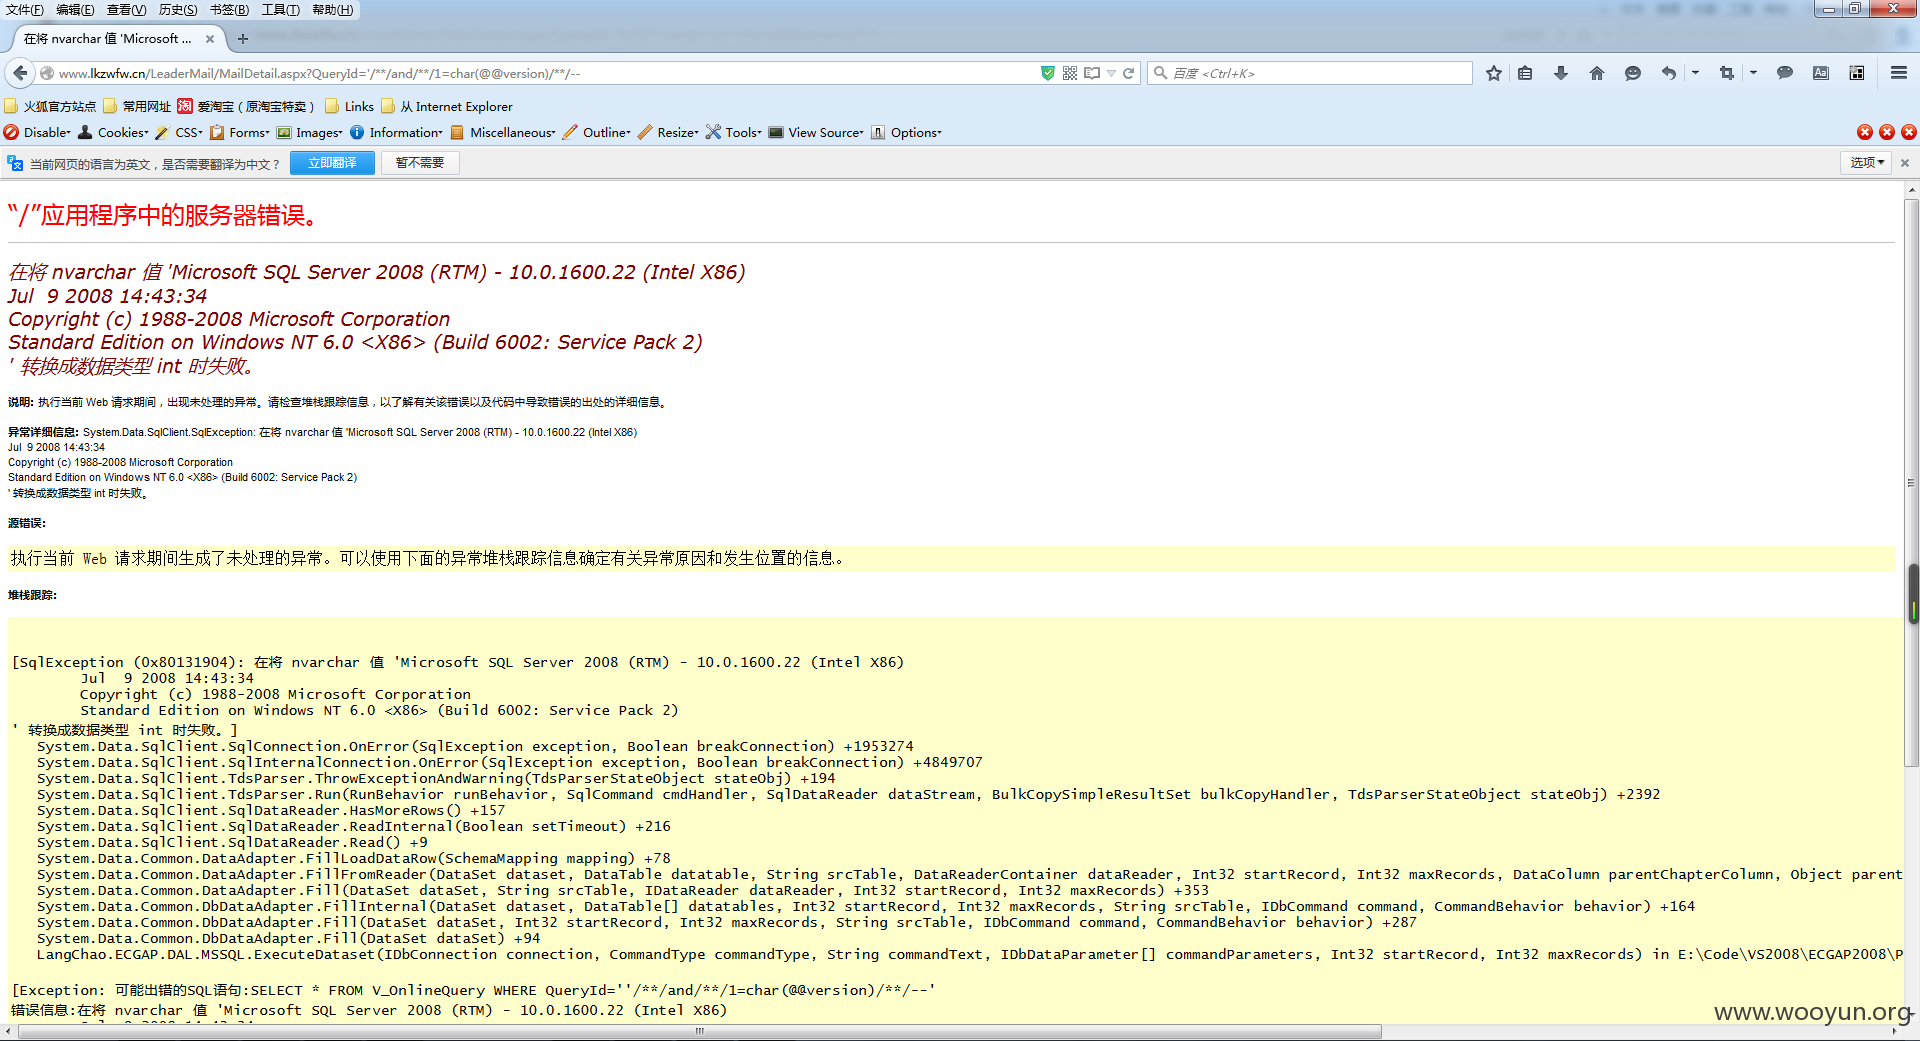Screen dimensions: 1920x1041
Task: Open the CSS dropdown menu
Action: [x=180, y=132]
